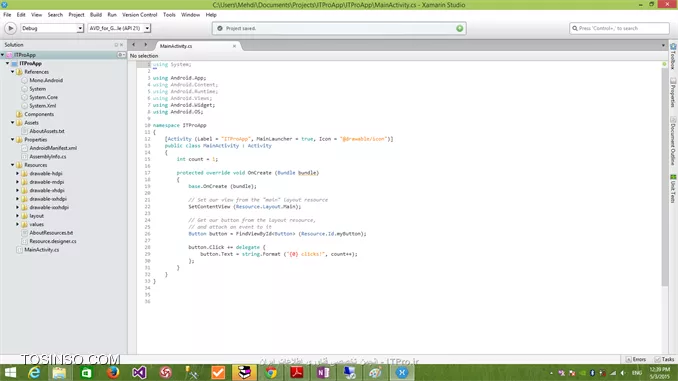Viewport: 678px width, 381px height.
Task: Navigate forward with the right arrow
Action: click(146, 45)
